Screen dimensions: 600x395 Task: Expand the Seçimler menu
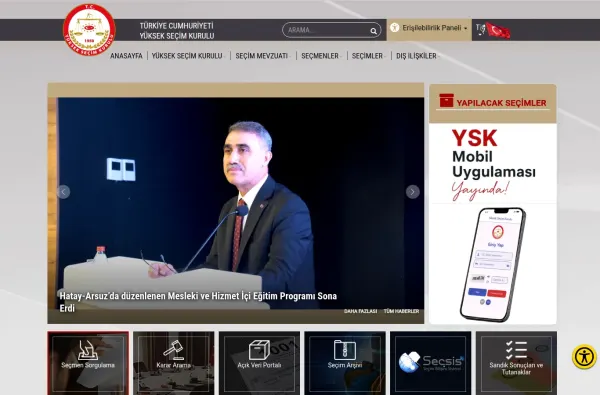368,56
